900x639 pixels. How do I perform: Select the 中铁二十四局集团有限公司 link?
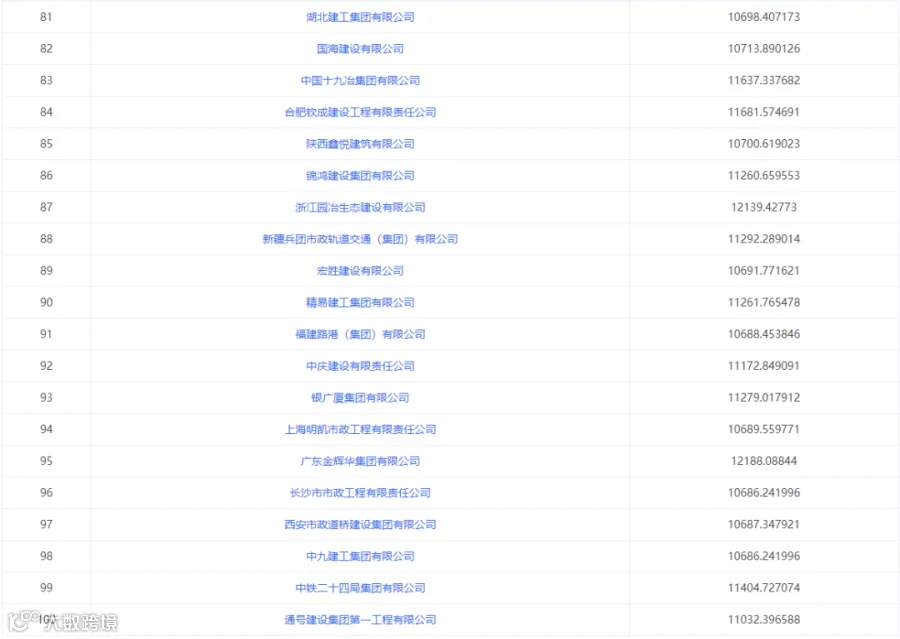[x=360, y=588]
